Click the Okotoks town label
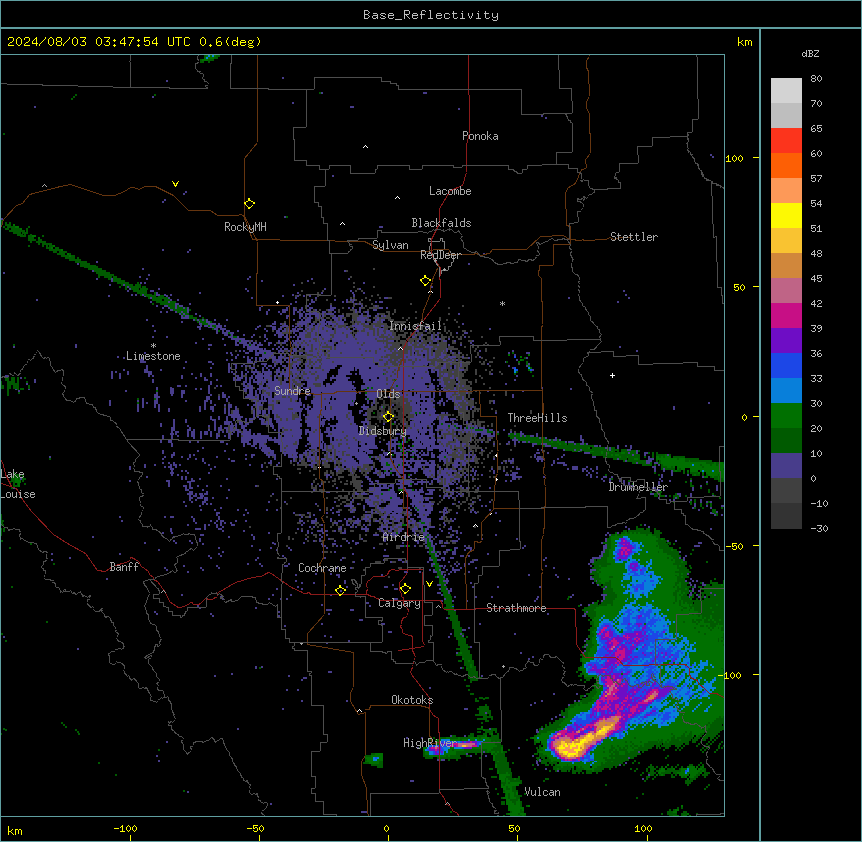 pos(412,700)
